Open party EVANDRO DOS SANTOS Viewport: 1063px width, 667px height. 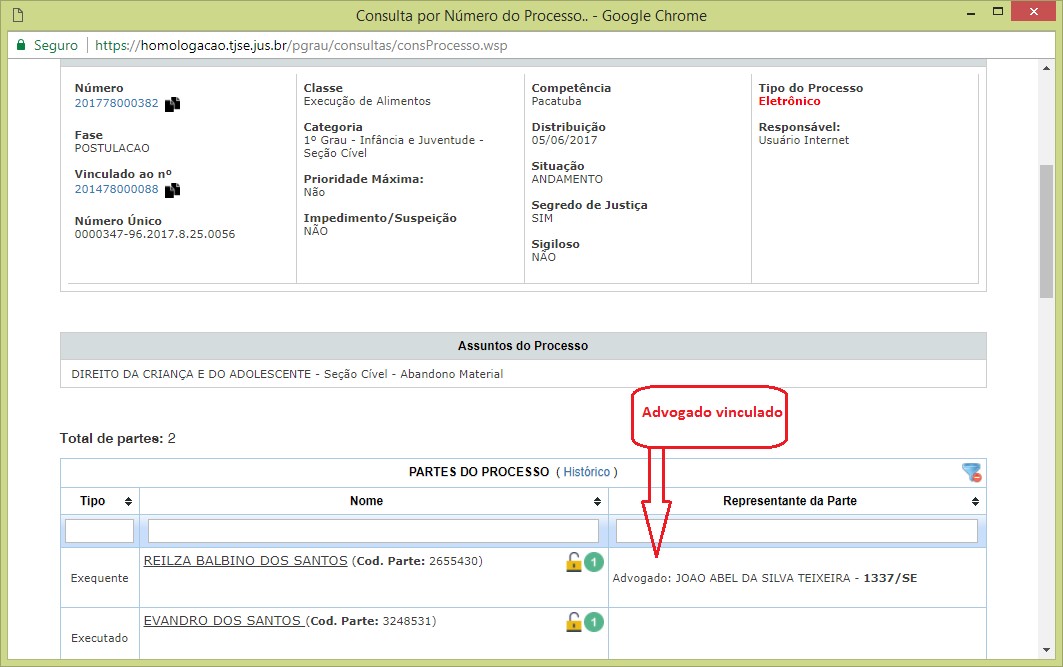[x=222, y=621]
